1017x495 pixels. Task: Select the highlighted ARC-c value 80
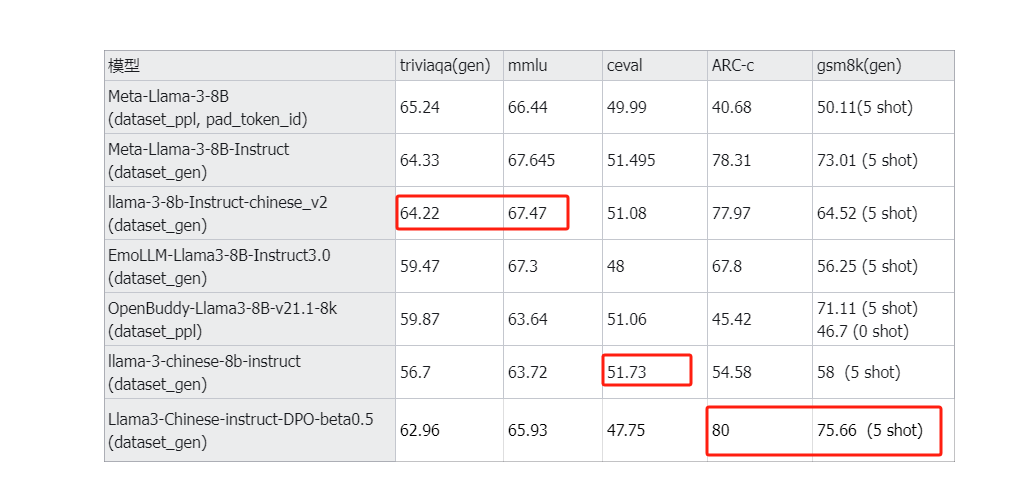721,430
